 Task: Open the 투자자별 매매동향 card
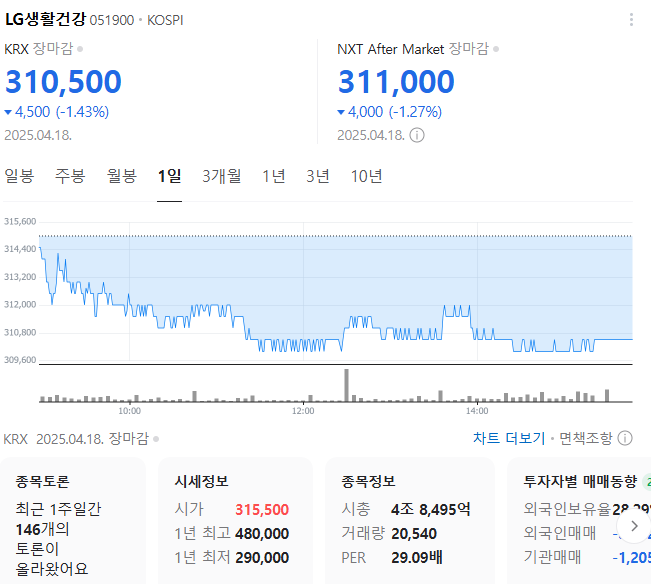579,521
